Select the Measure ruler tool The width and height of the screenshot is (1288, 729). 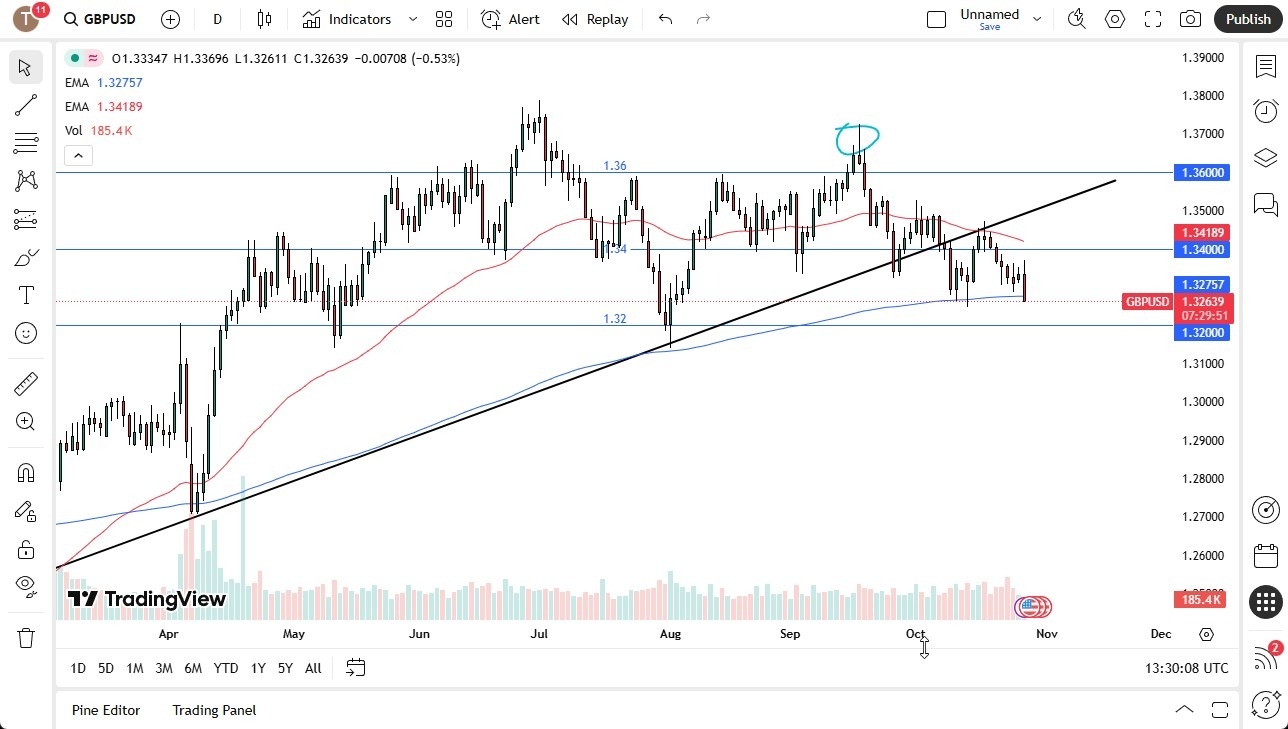tap(25, 383)
